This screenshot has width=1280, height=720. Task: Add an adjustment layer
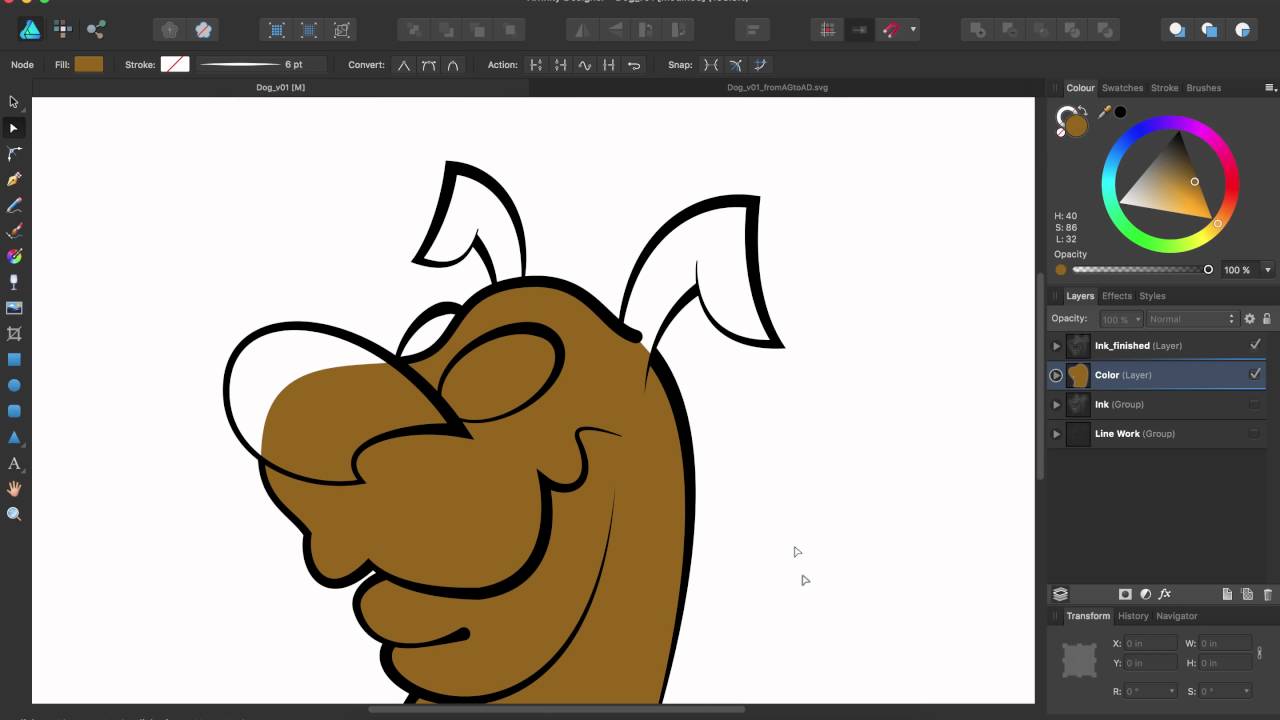(x=1145, y=594)
